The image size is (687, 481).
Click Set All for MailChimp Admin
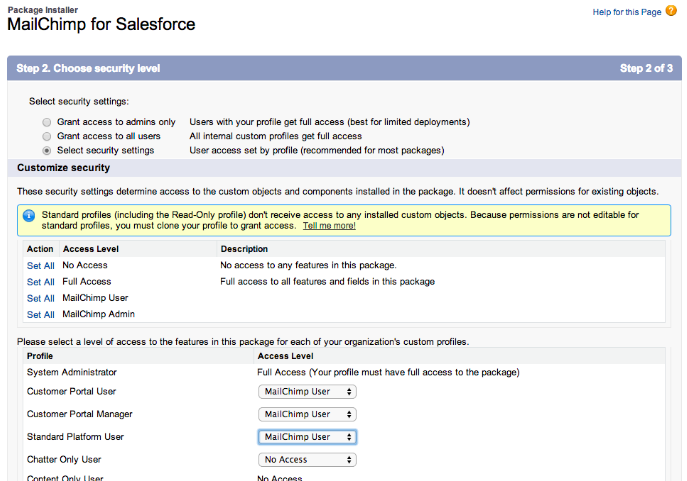click(x=41, y=315)
